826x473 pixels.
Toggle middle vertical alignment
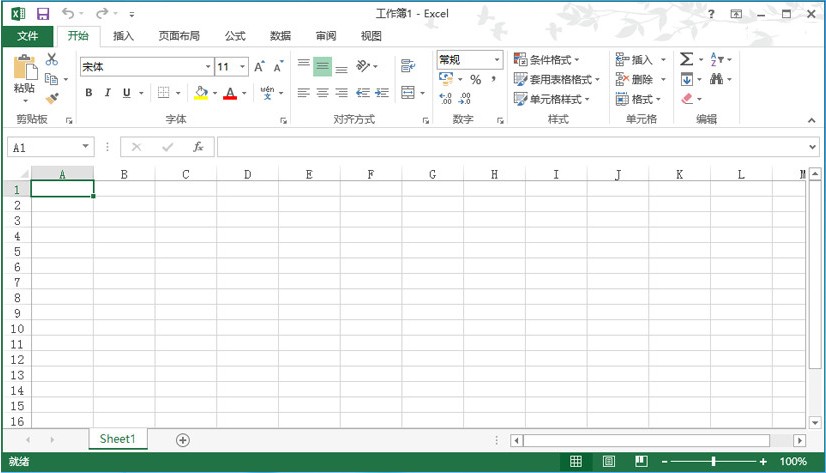(x=322, y=67)
